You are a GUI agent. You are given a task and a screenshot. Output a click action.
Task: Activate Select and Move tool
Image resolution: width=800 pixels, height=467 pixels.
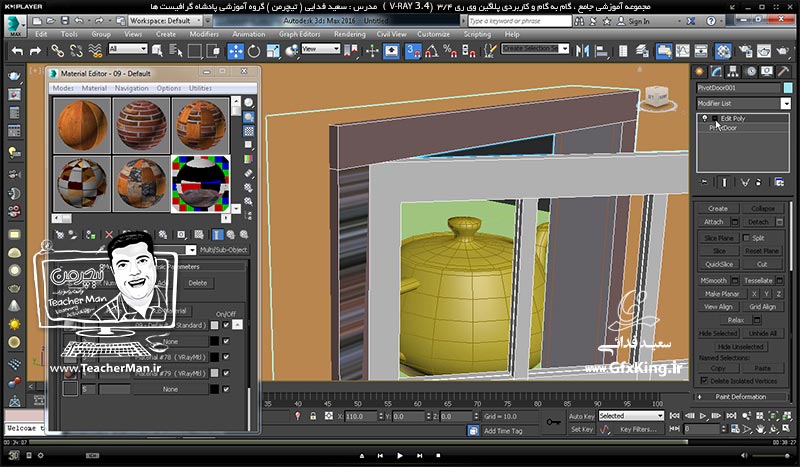point(235,51)
